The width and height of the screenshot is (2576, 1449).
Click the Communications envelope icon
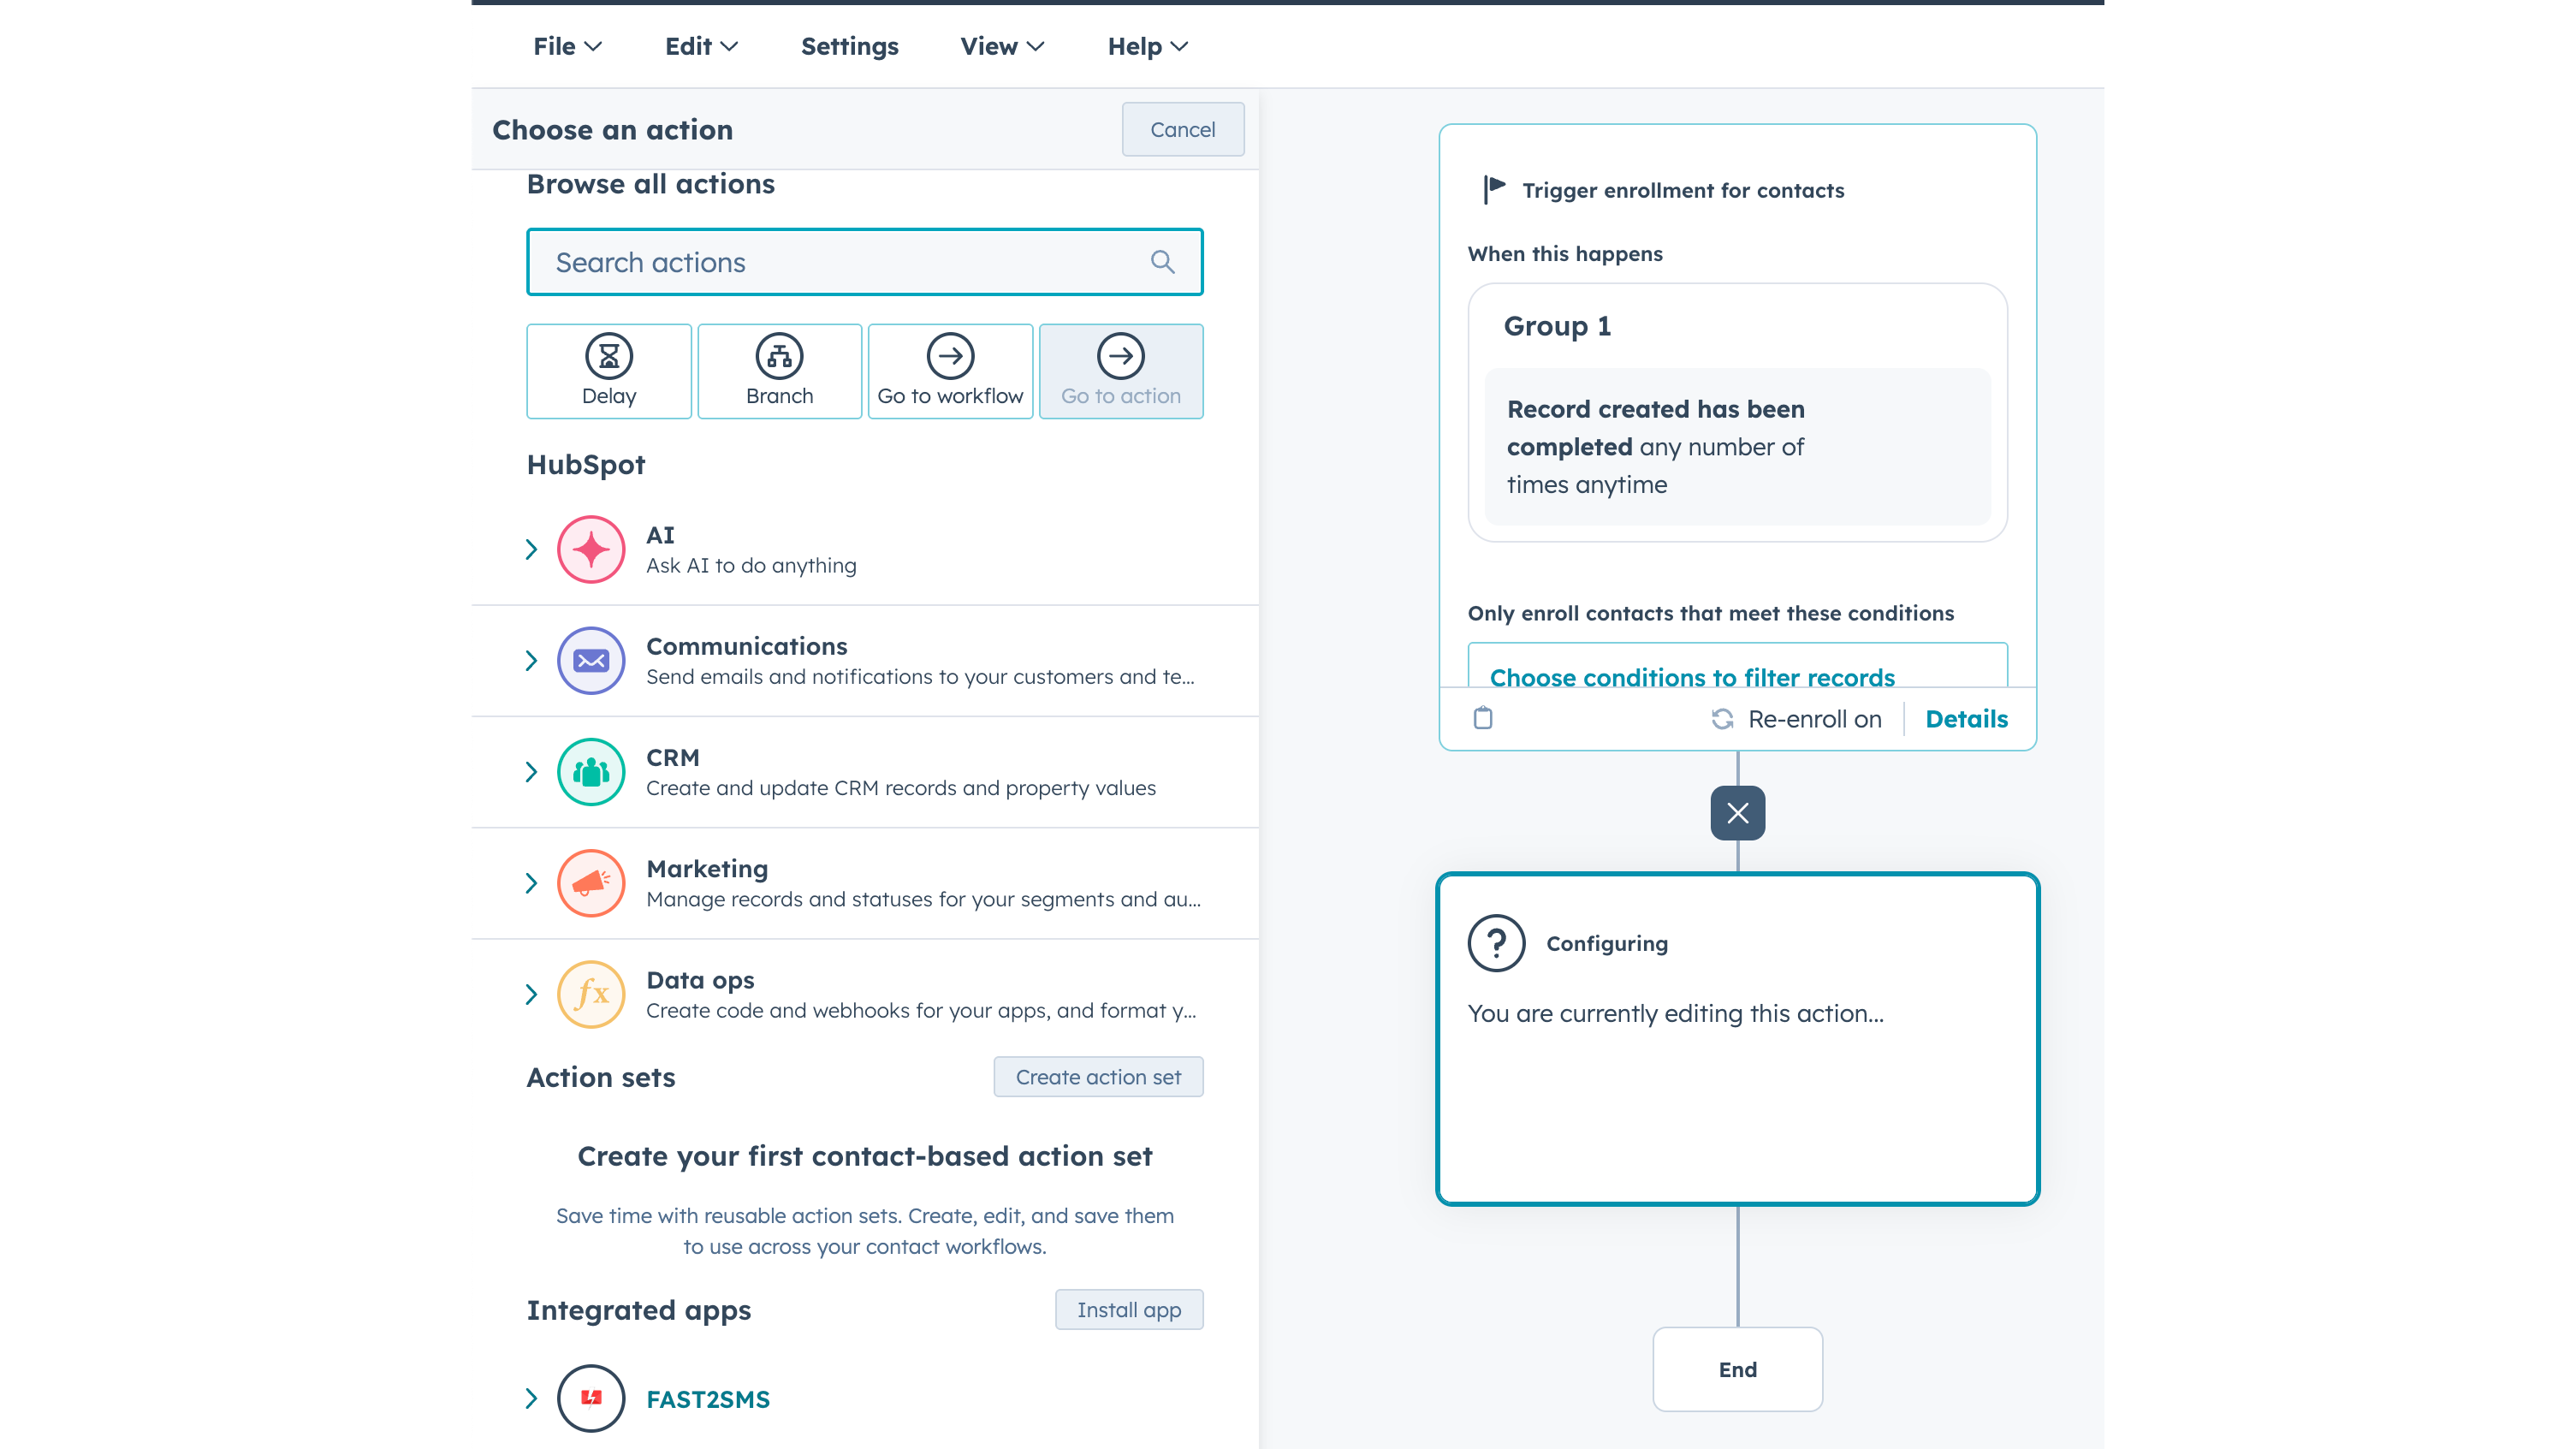point(591,660)
